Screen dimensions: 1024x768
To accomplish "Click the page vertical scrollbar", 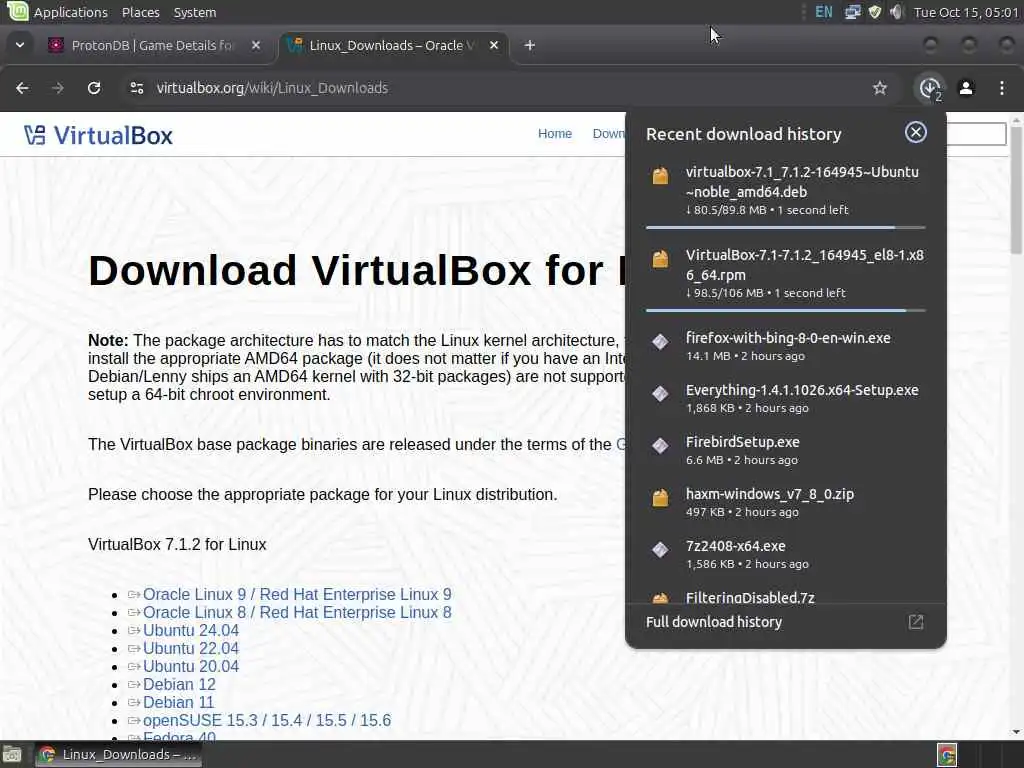I will pyautogui.click(x=1016, y=189).
